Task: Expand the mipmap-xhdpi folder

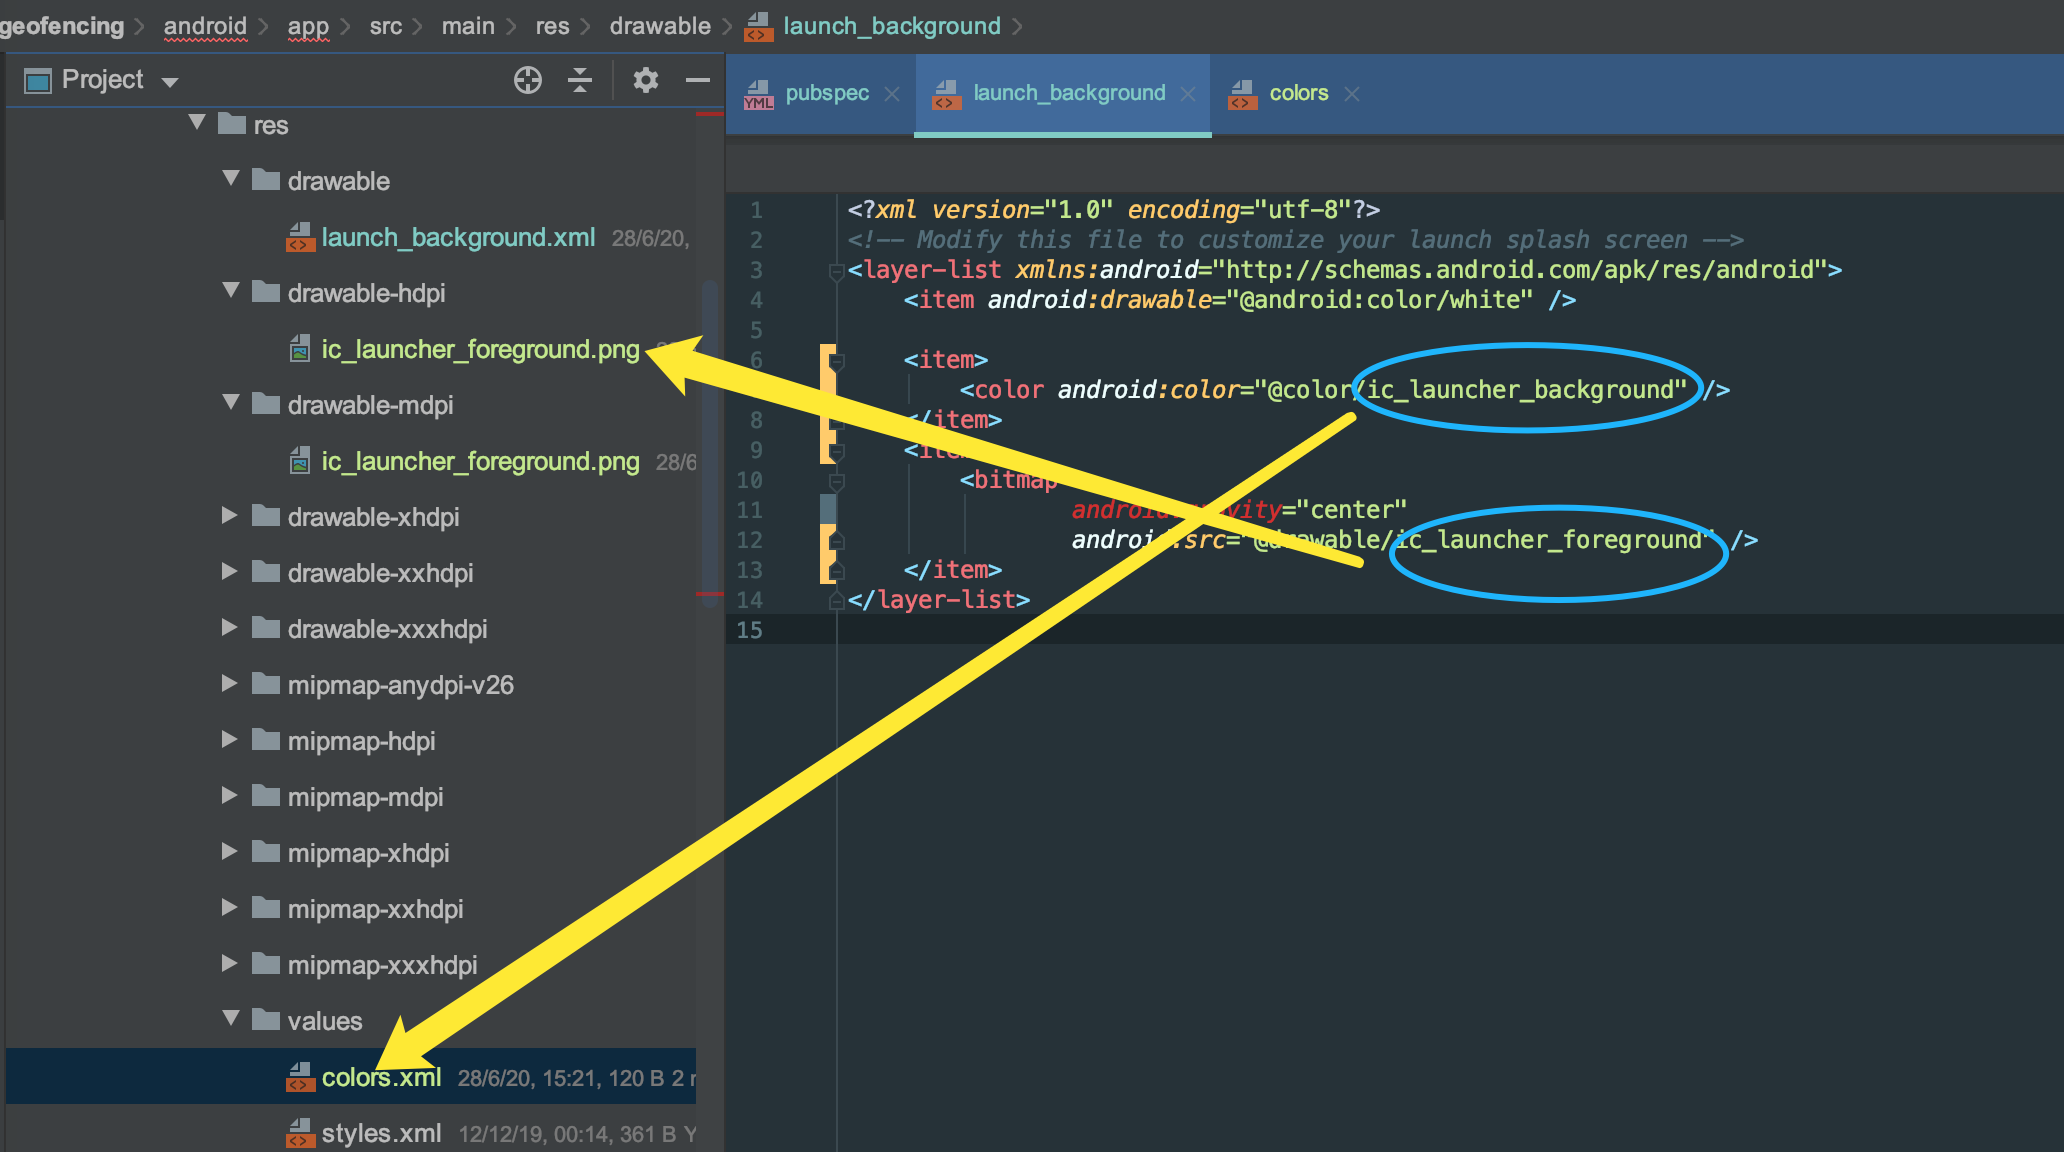Action: [230, 851]
